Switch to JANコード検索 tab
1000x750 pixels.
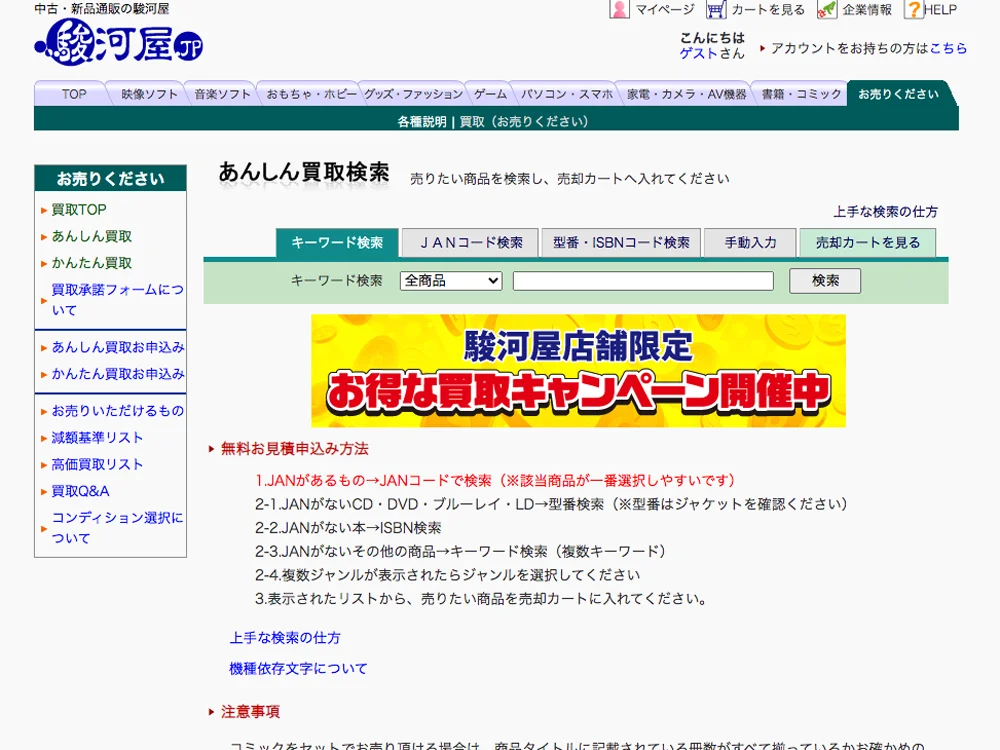coord(471,243)
